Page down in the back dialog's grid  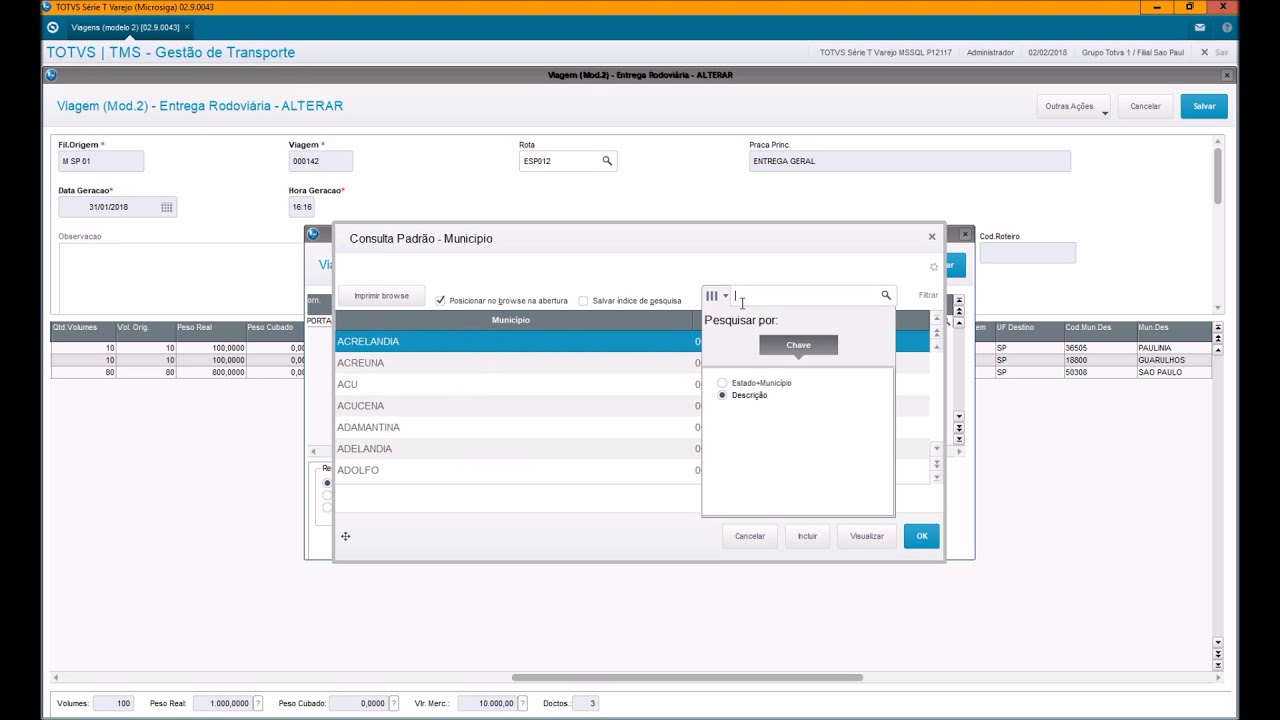point(959,428)
